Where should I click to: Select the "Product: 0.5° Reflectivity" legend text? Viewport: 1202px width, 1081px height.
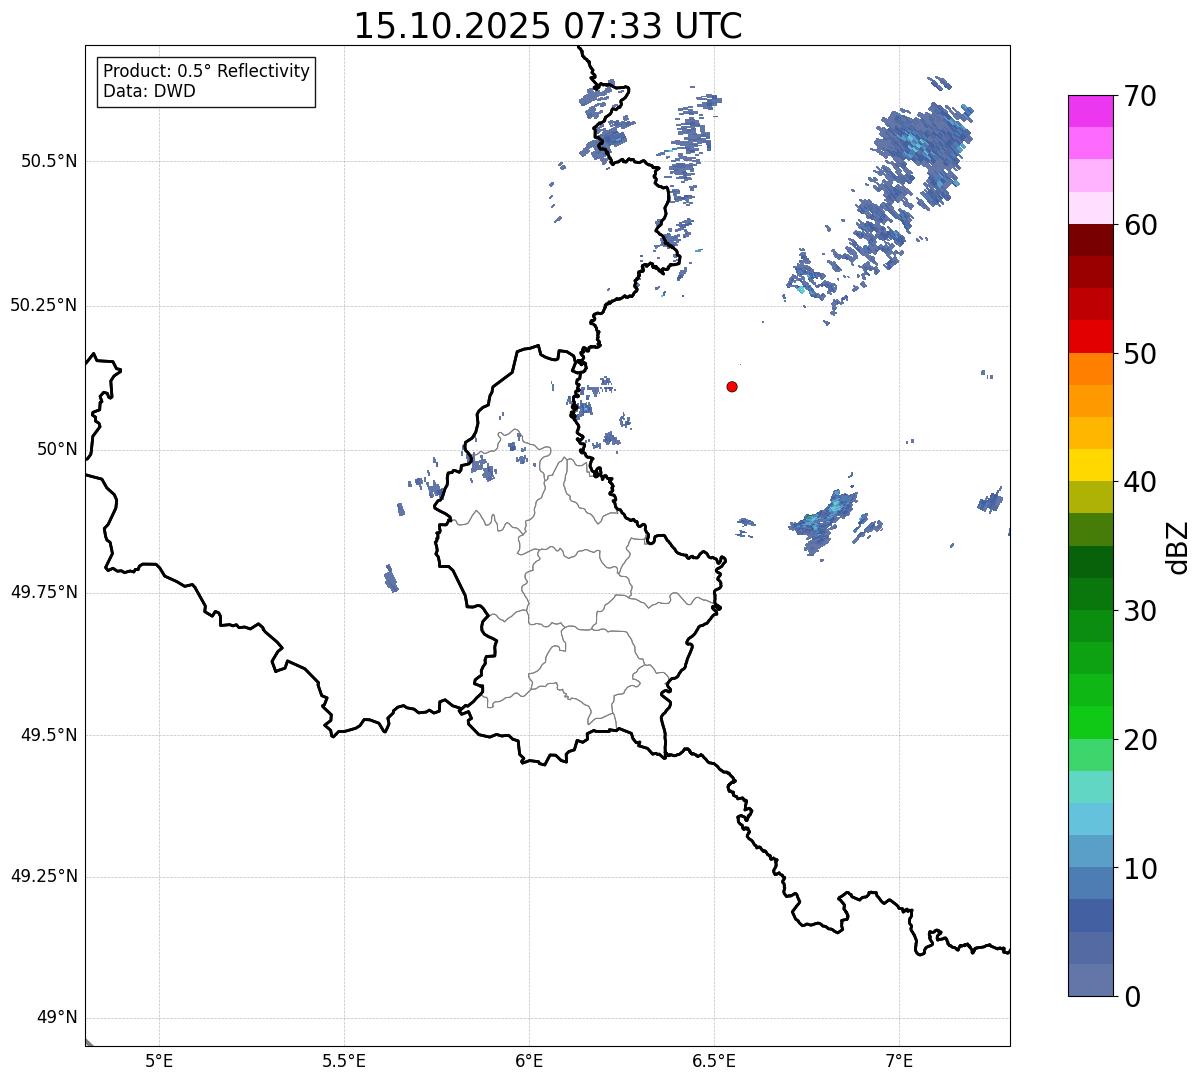(x=206, y=71)
